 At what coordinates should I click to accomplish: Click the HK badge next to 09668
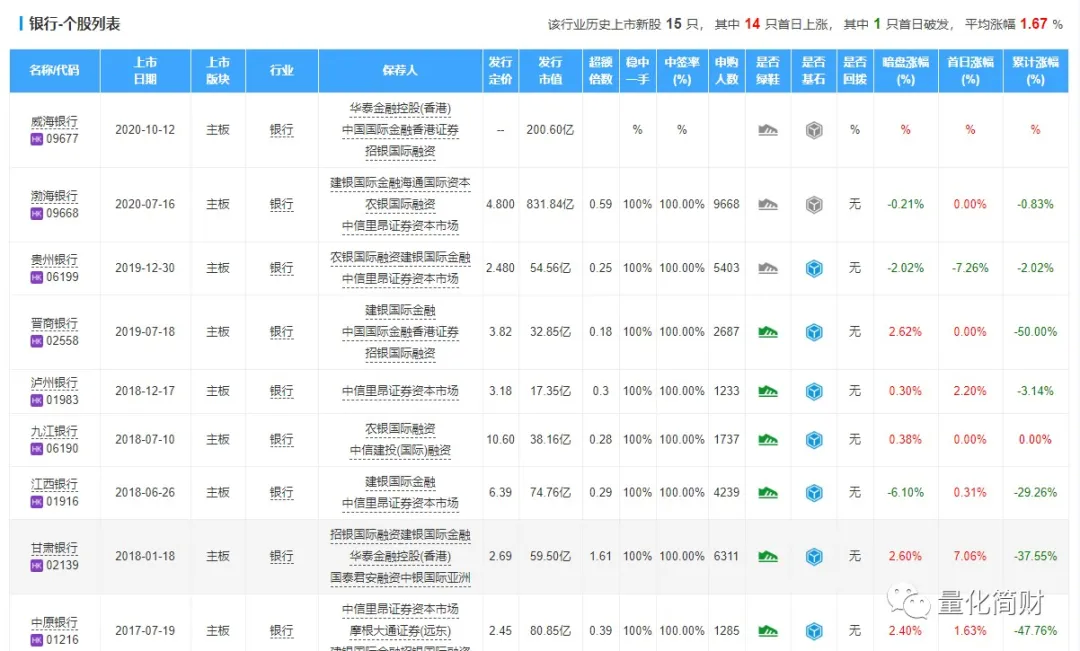point(37,214)
